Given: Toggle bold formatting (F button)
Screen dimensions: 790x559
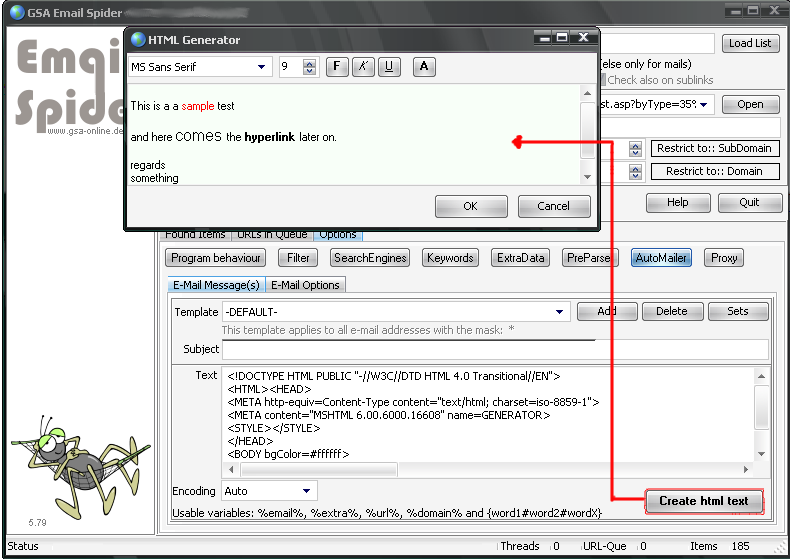Looking at the screenshot, I should point(337,67).
